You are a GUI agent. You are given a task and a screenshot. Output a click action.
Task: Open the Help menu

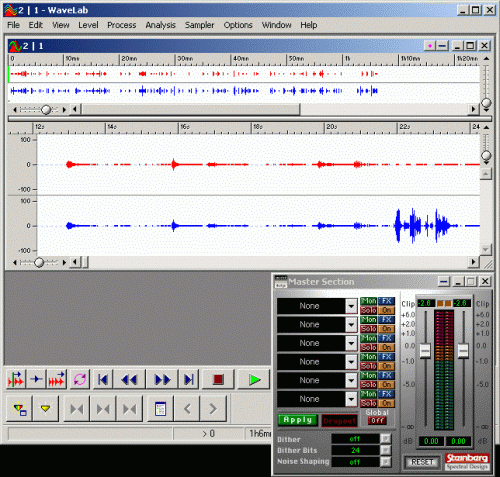tap(309, 25)
